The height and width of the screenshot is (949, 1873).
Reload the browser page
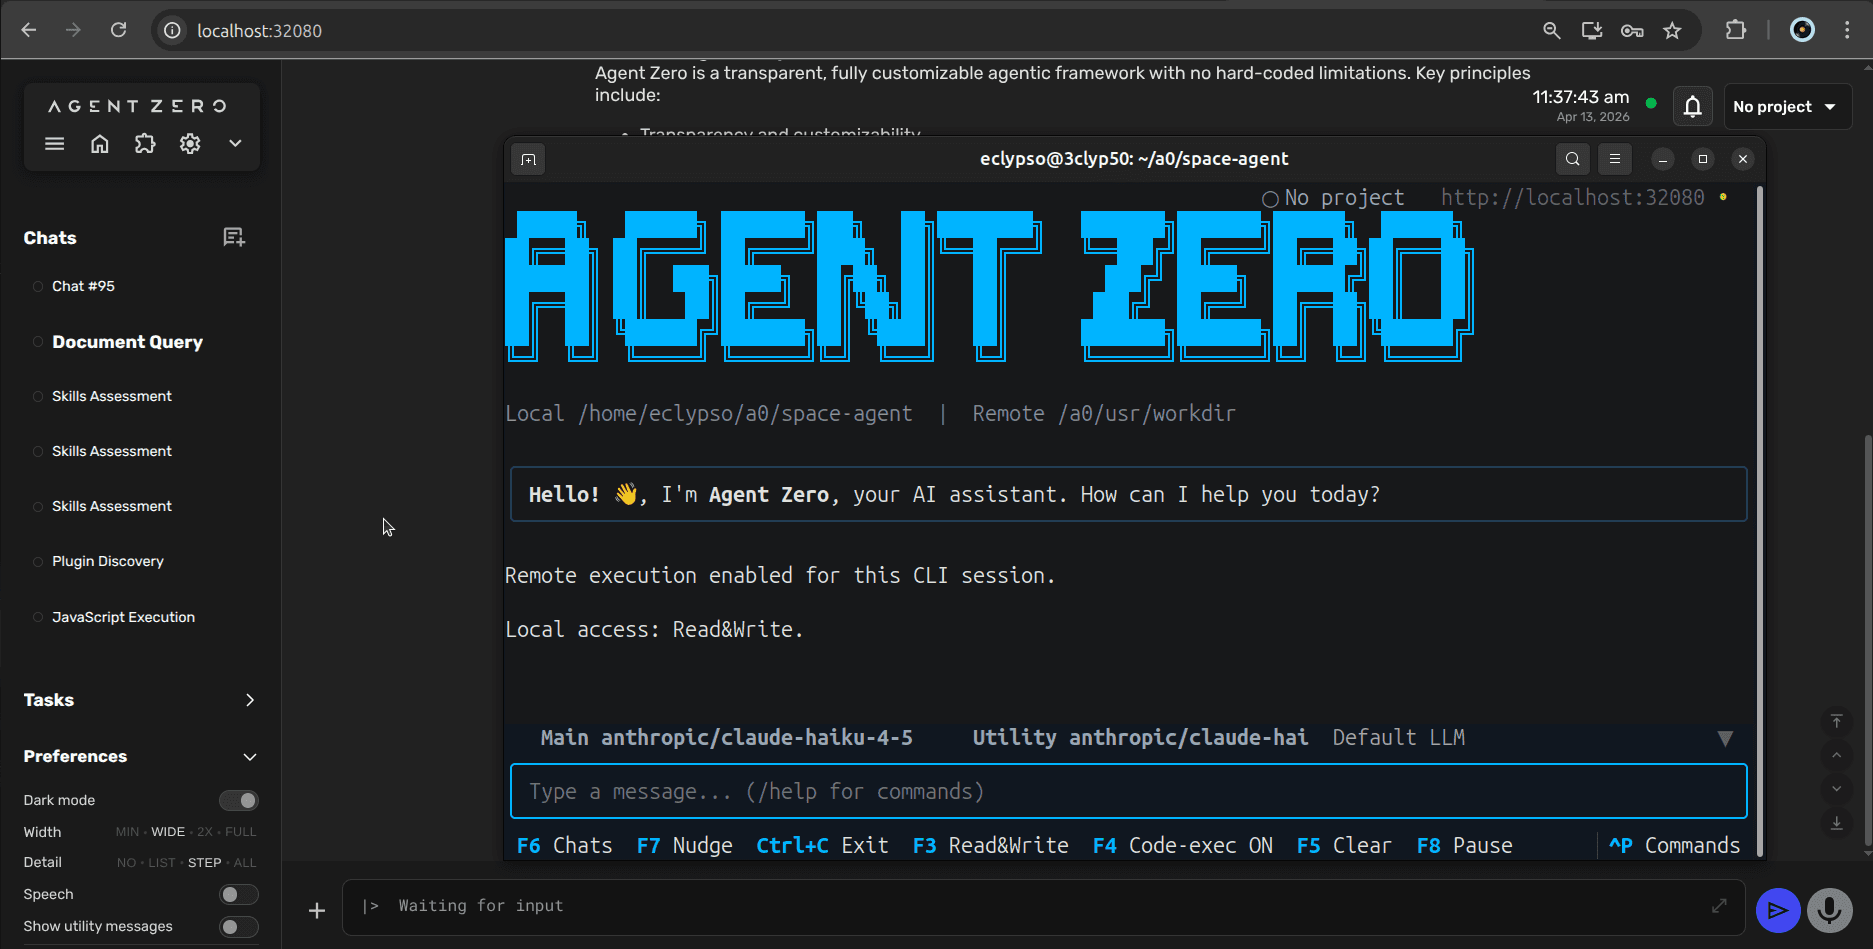[118, 30]
